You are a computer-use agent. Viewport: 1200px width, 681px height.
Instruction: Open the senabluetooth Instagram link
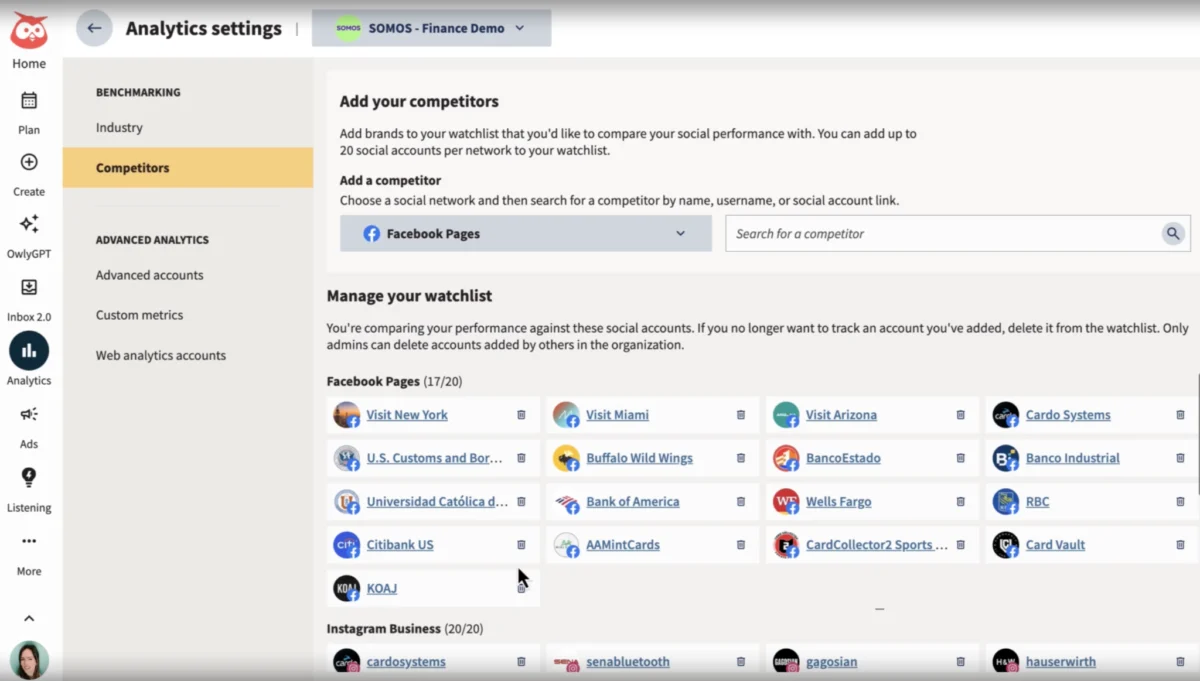[628, 662]
